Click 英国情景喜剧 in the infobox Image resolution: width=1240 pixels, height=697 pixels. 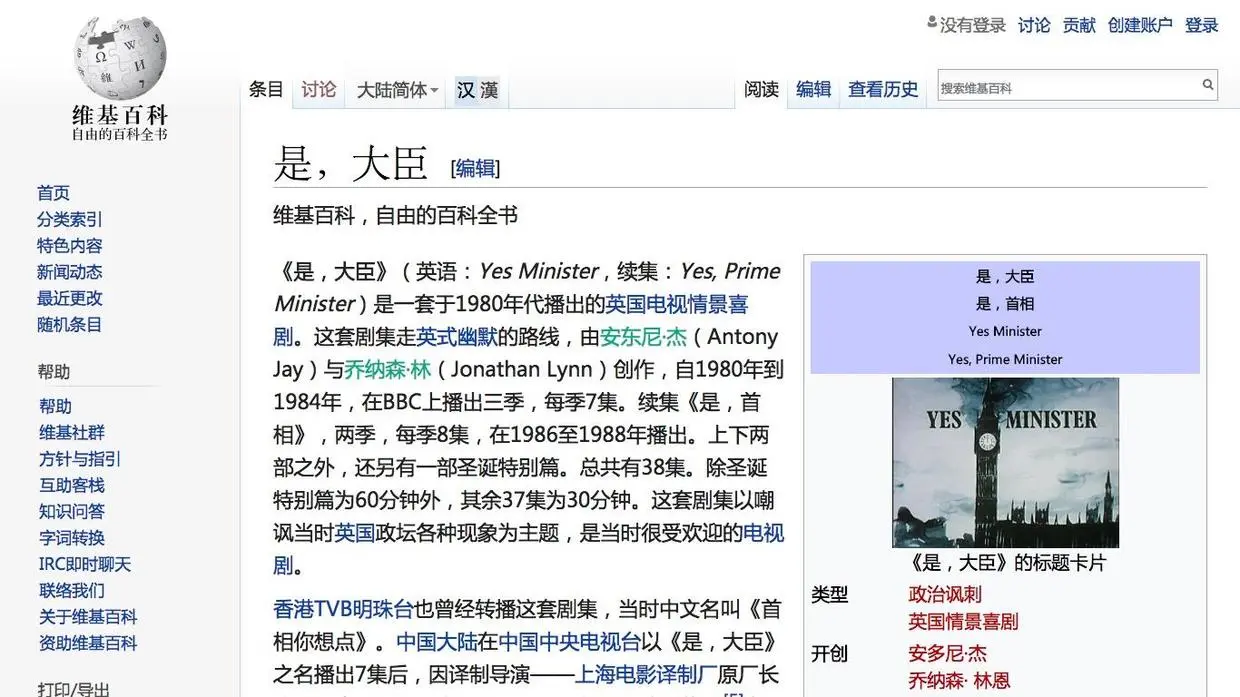pos(963,621)
